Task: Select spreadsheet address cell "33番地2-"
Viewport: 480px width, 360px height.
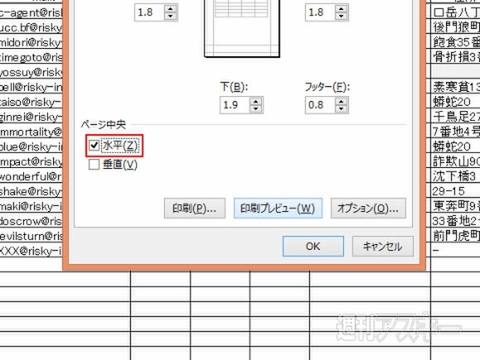Action: [x=455, y=221]
